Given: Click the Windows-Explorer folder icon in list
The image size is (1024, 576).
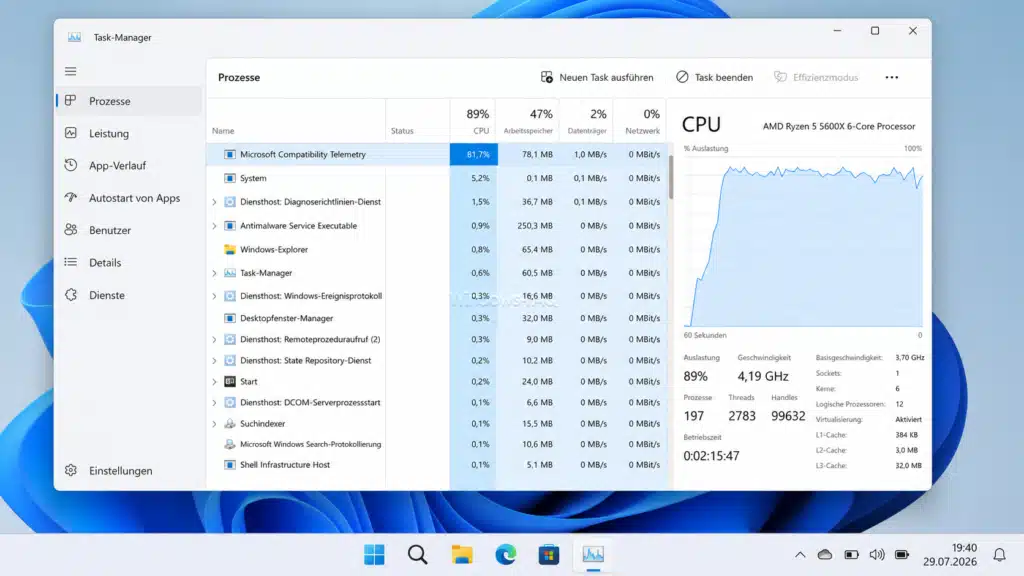Looking at the screenshot, I should click(230, 249).
